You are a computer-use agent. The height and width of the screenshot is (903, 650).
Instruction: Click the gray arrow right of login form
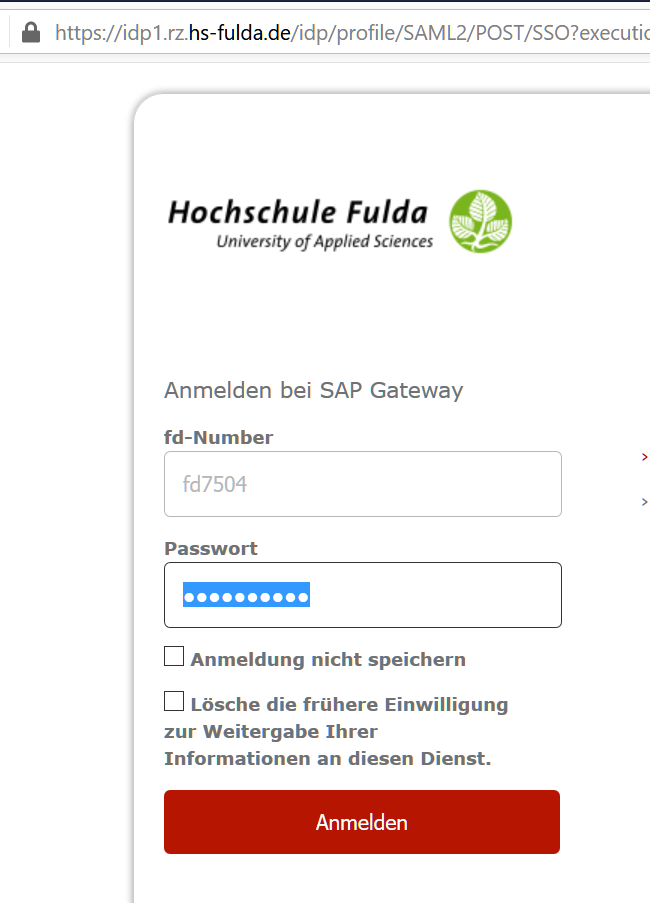tap(644, 501)
